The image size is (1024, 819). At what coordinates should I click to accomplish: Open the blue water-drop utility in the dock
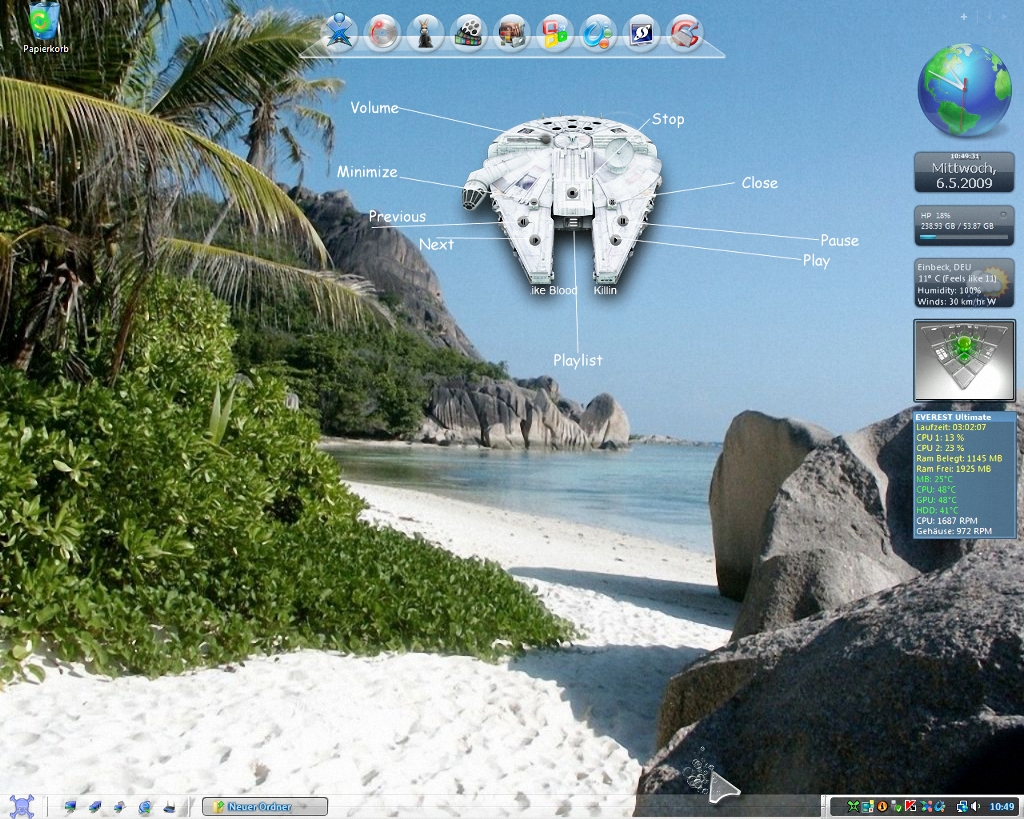click(599, 33)
